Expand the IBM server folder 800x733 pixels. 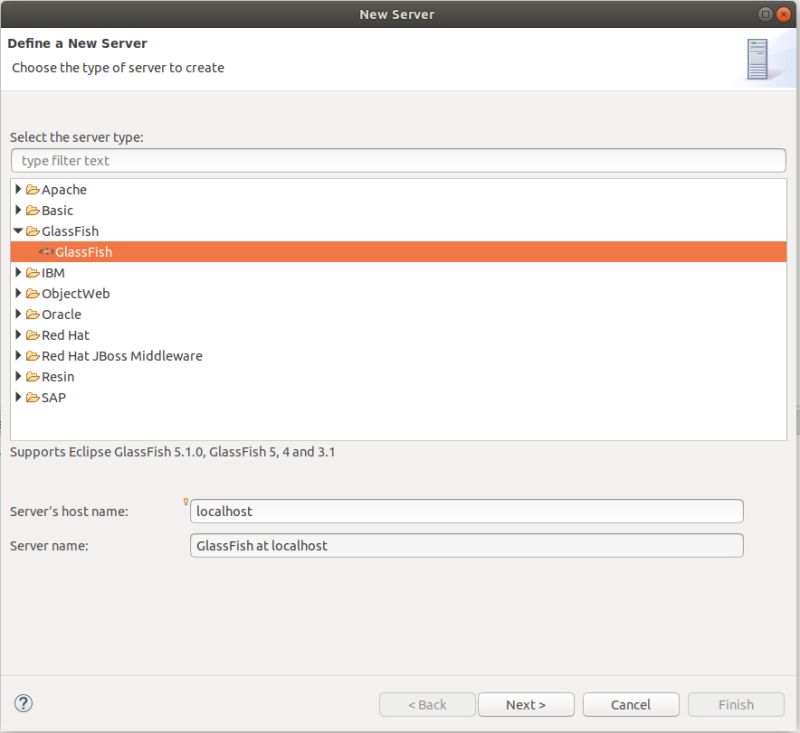[18, 272]
